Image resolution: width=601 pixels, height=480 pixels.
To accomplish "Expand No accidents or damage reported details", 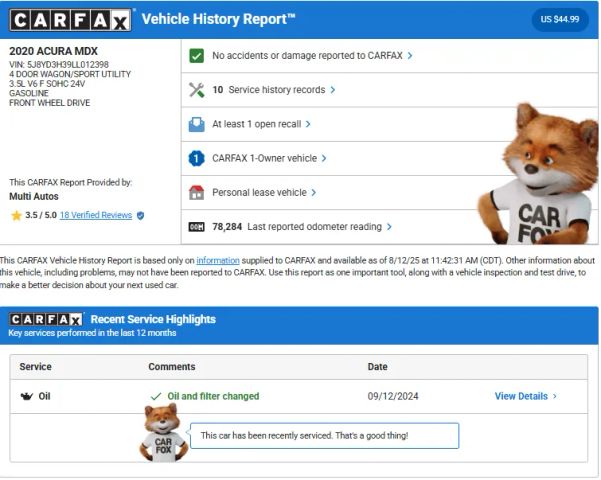I will click(312, 56).
